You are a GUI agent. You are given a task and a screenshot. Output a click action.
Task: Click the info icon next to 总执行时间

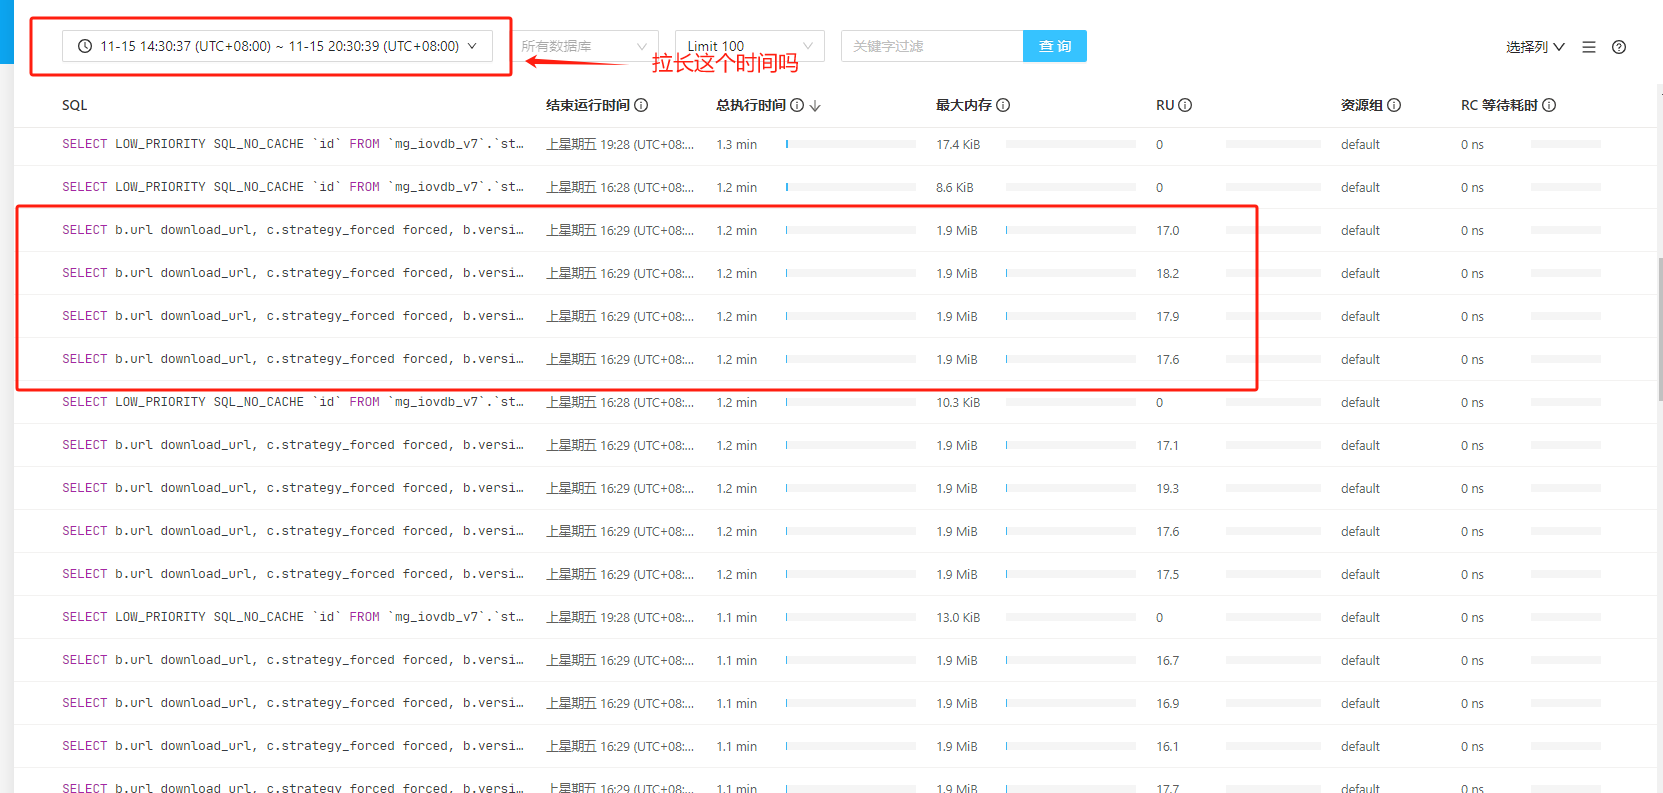[797, 105]
